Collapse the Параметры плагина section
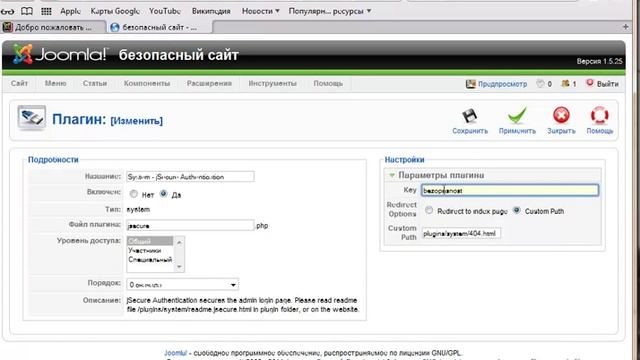This screenshot has height=360, width=640. [391, 175]
